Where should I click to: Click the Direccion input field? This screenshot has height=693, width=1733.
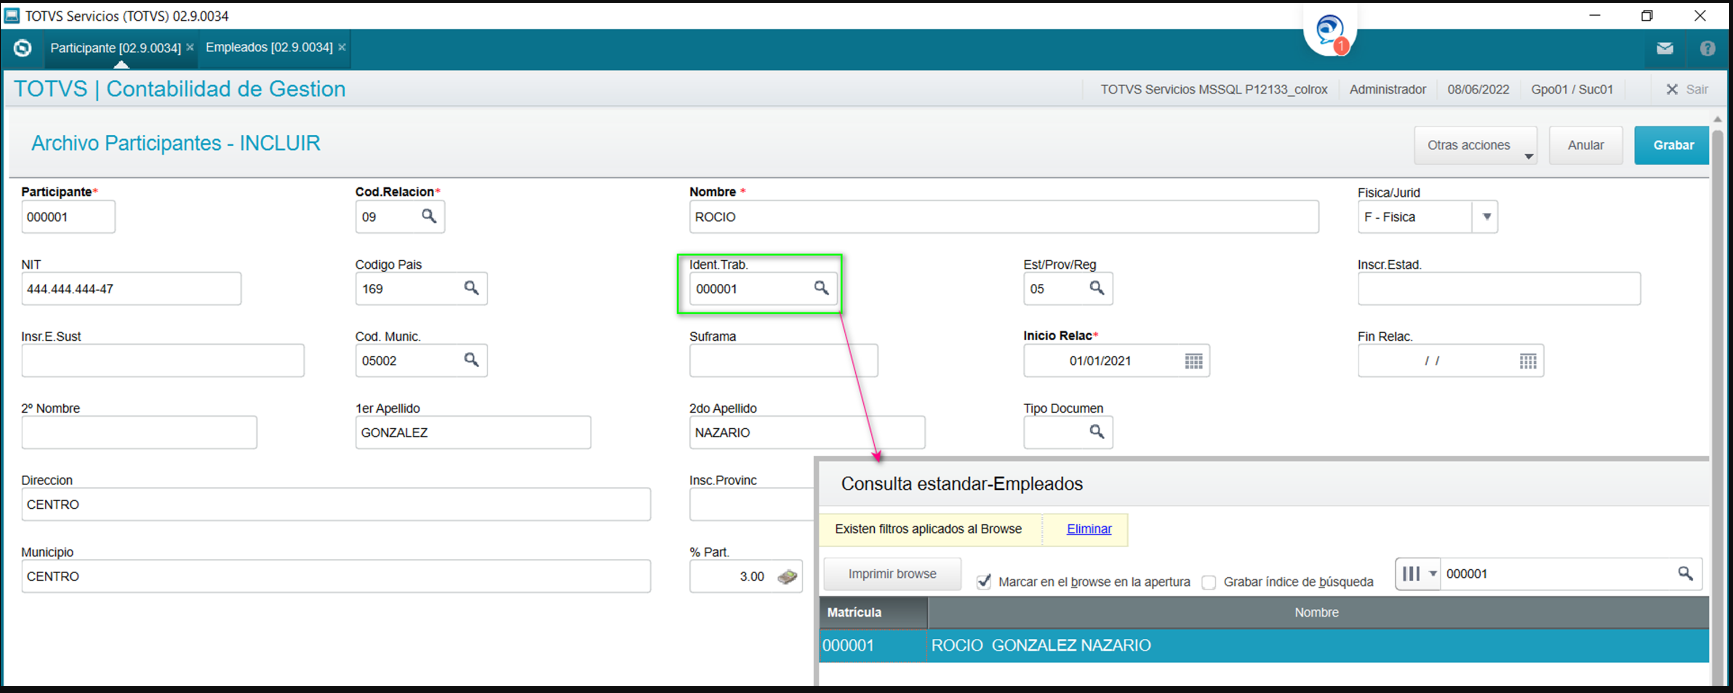click(336, 505)
